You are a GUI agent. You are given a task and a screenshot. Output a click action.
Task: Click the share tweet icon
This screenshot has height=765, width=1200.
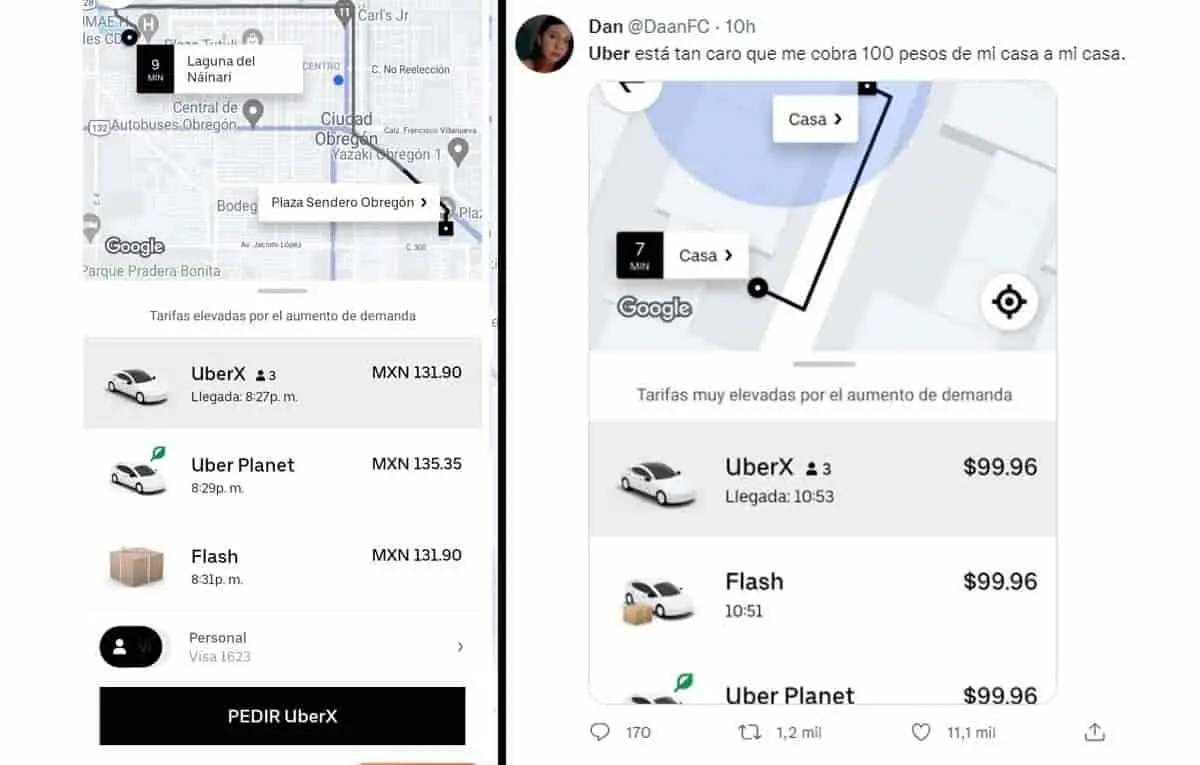[x=1095, y=732]
